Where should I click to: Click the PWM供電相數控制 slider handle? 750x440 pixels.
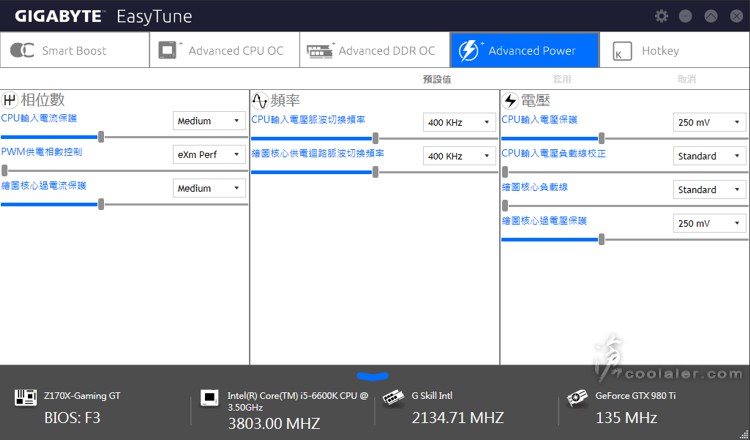5,170
